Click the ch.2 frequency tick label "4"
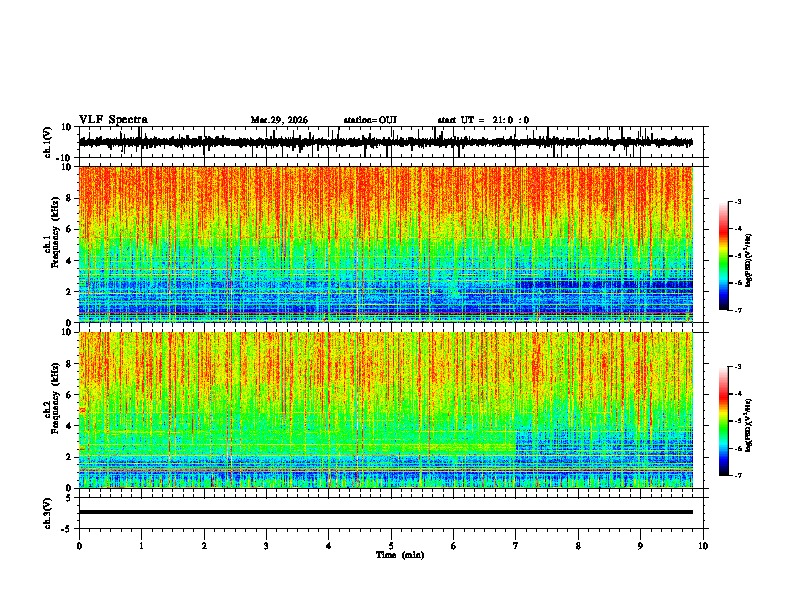This screenshot has width=792, height=612. (x=70, y=426)
